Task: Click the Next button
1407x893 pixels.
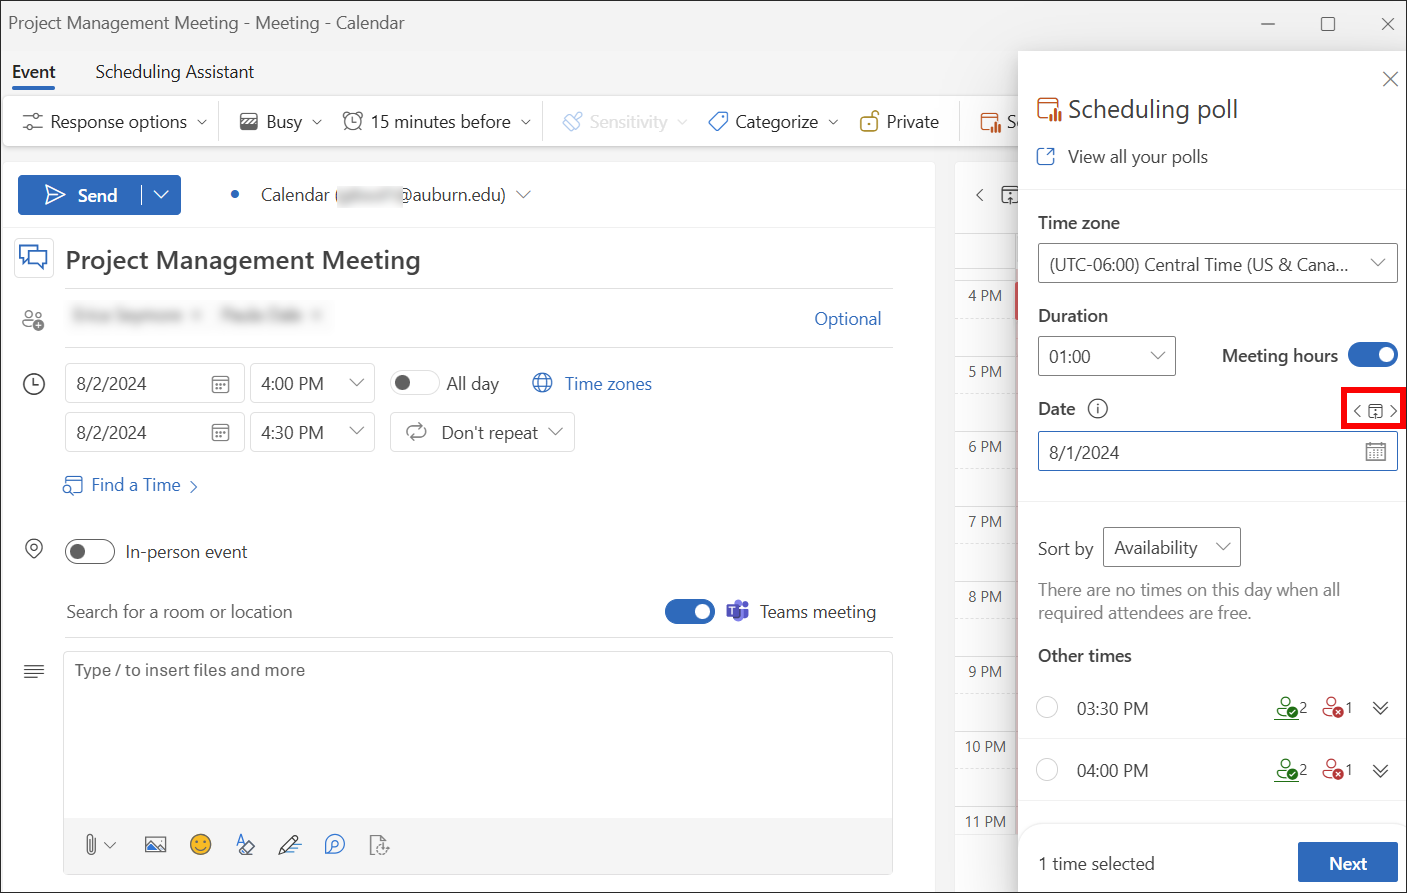Action: 1347,863
